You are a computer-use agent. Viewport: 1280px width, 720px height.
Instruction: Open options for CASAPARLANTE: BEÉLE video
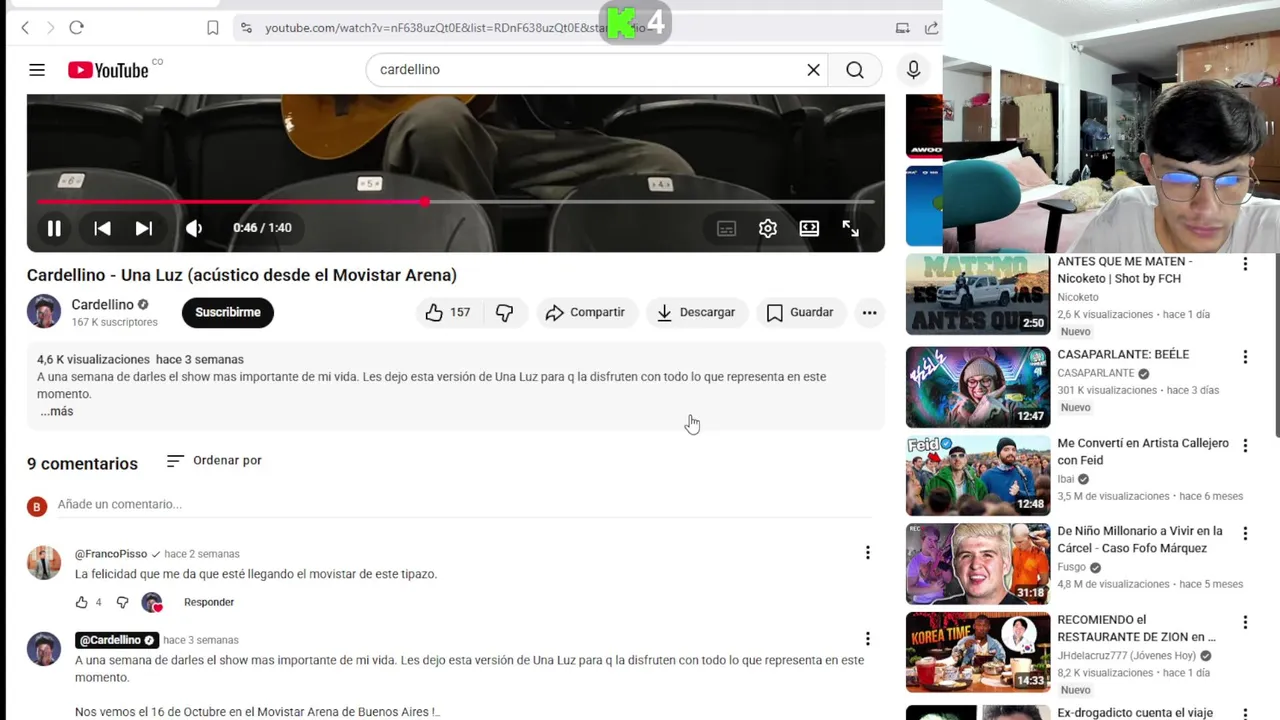point(1245,357)
